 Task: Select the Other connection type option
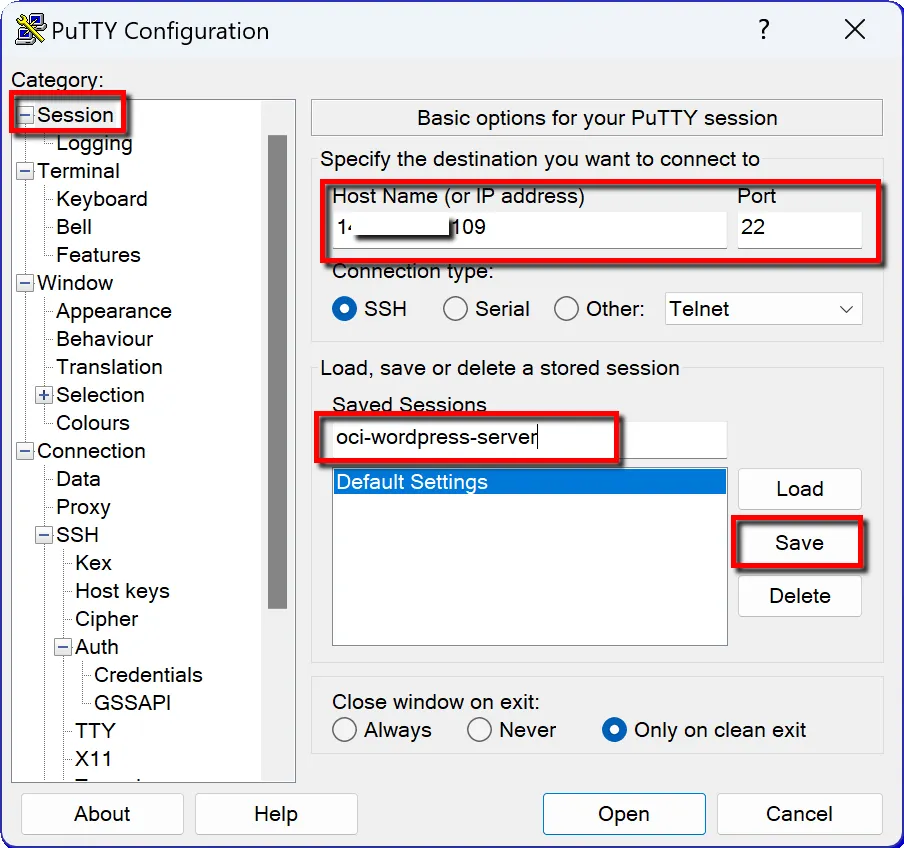tap(567, 309)
